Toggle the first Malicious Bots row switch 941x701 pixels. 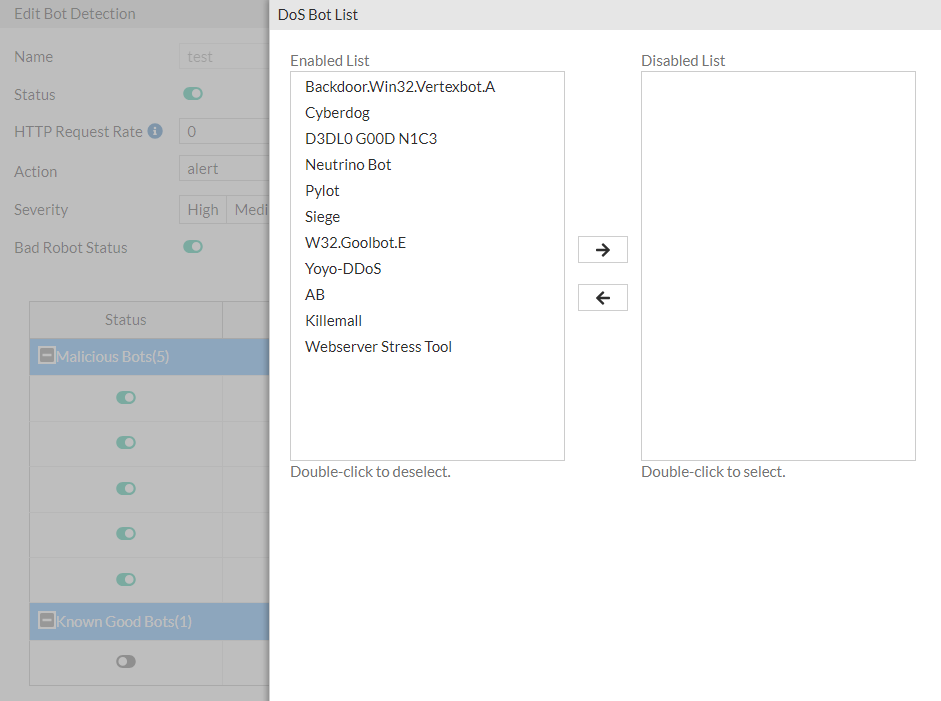click(125, 397)
